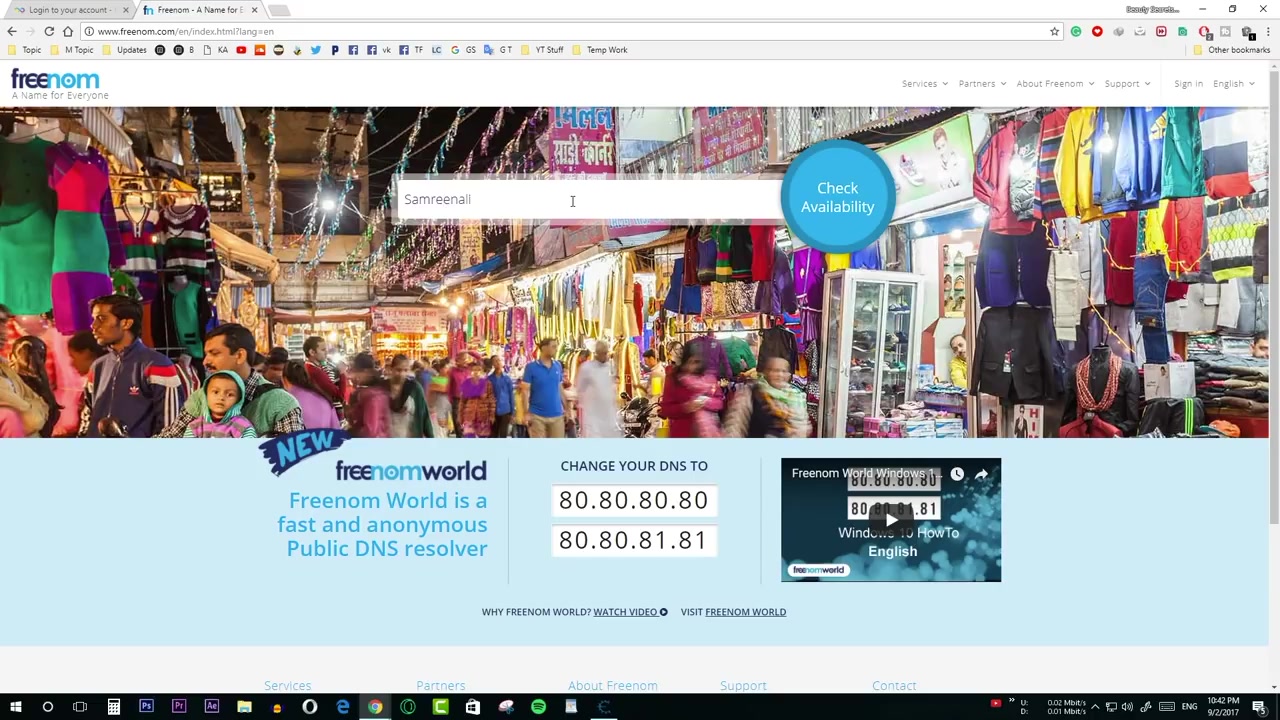Play the Freenom World video

click(890, 520)
